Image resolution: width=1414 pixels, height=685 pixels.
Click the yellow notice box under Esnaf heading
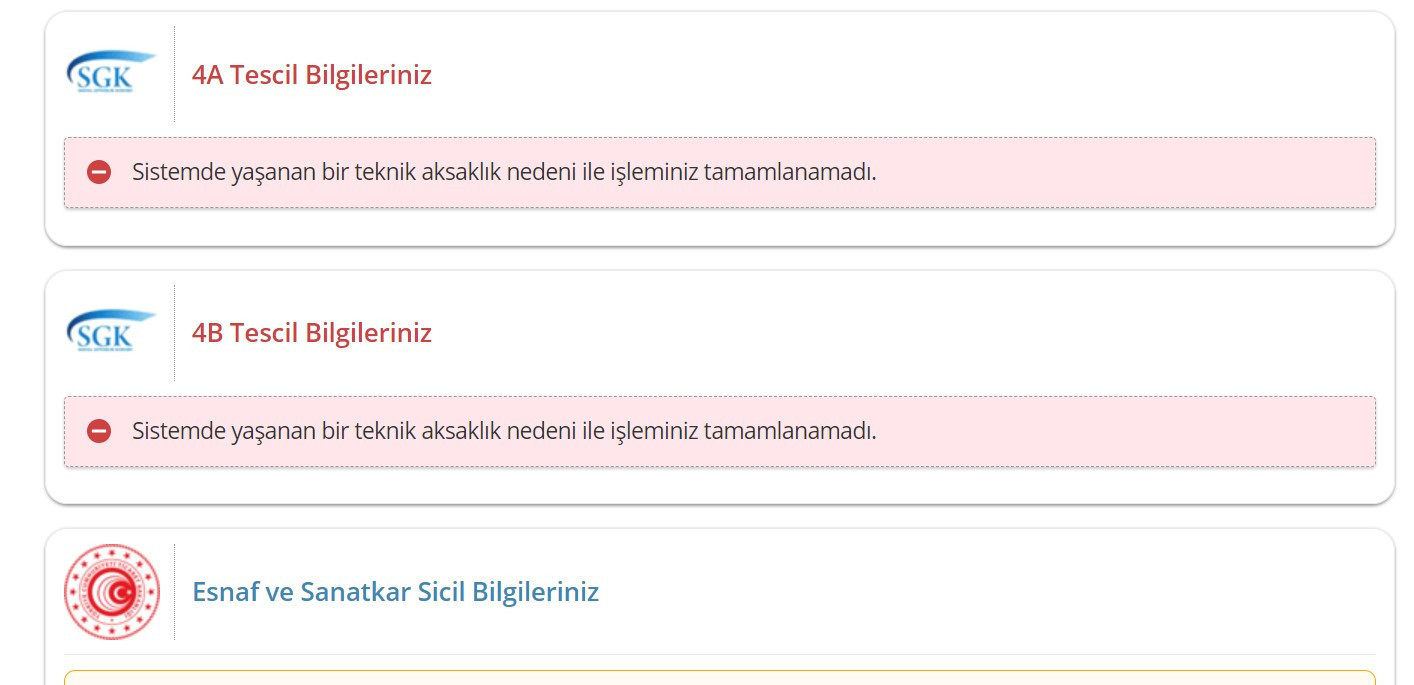[719, 678]
